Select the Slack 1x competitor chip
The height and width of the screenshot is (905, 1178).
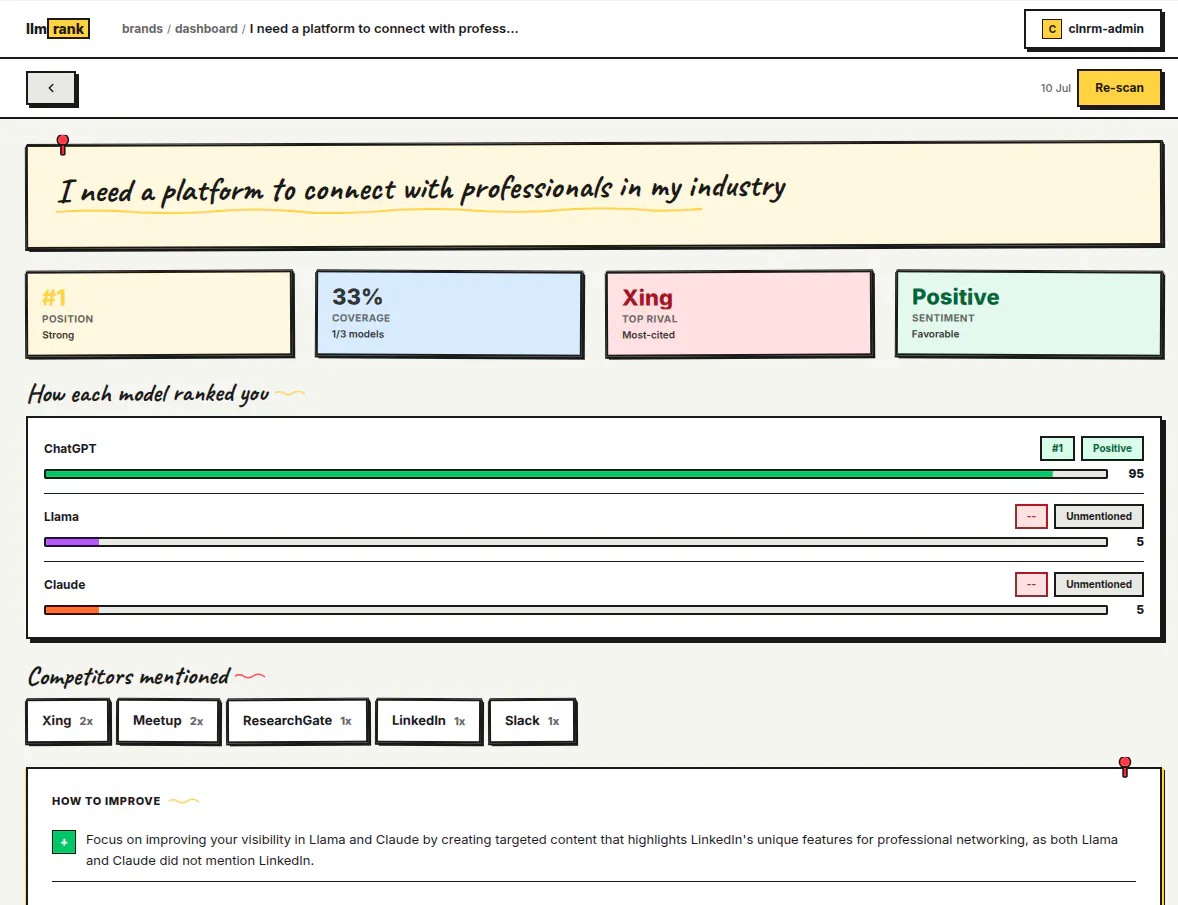pyautogui.click(x=532, y=721)
